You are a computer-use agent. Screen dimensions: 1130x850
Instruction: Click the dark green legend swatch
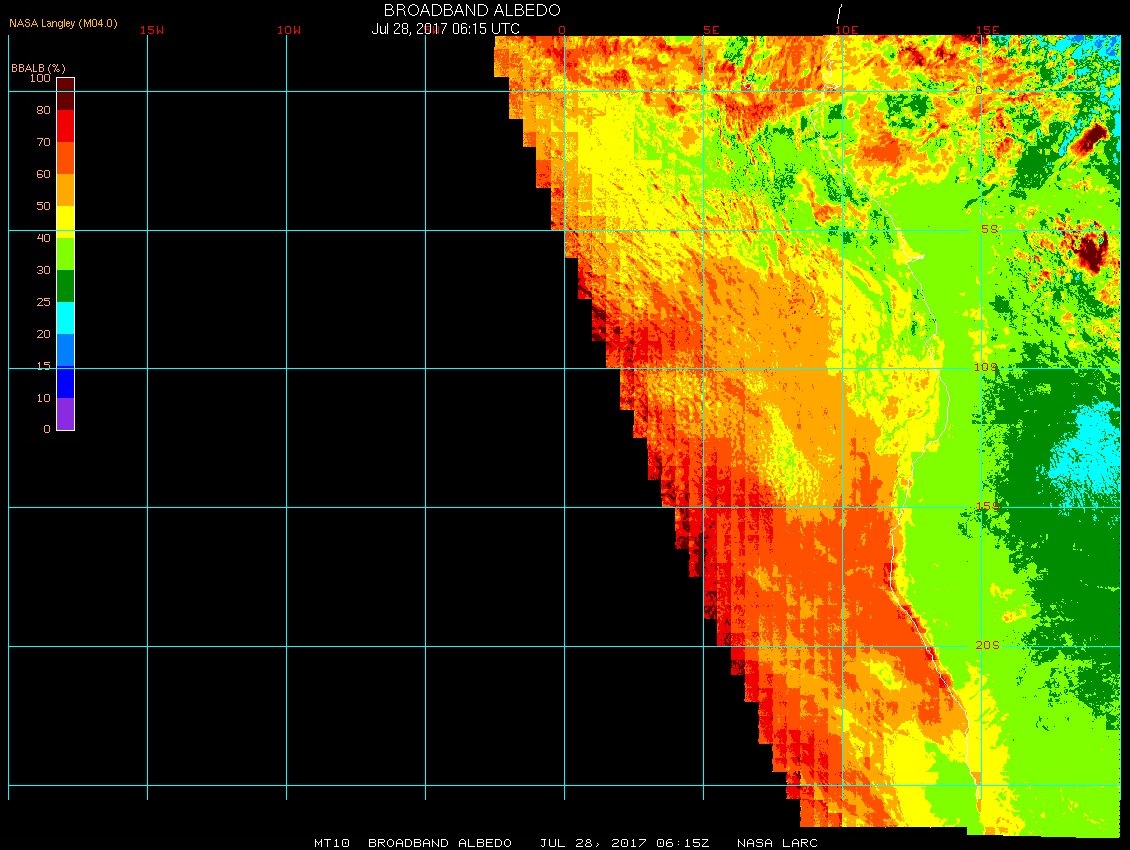(65, 286)
